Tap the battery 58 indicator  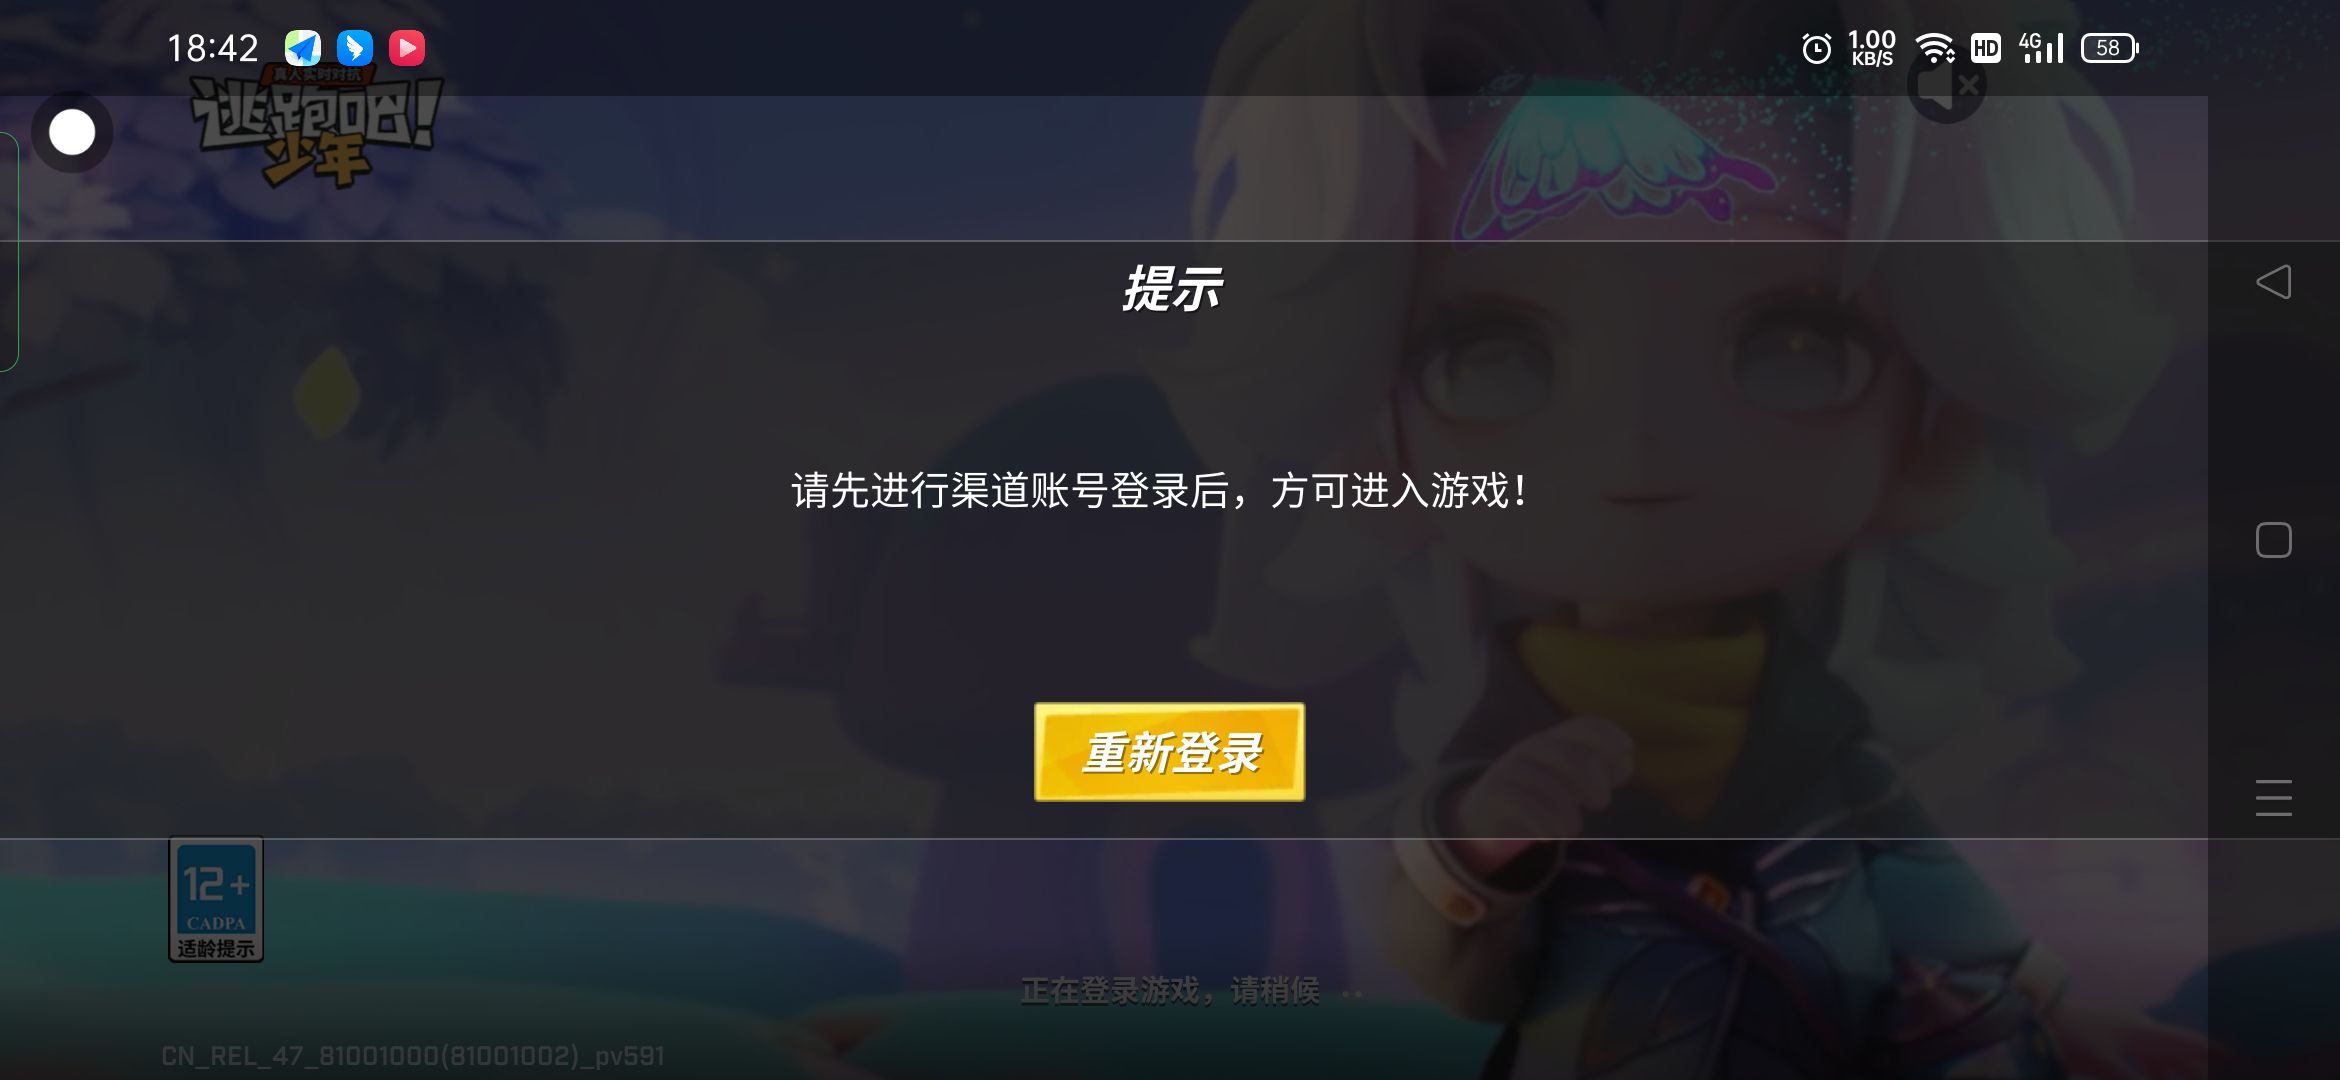[x=2110, y=48]
